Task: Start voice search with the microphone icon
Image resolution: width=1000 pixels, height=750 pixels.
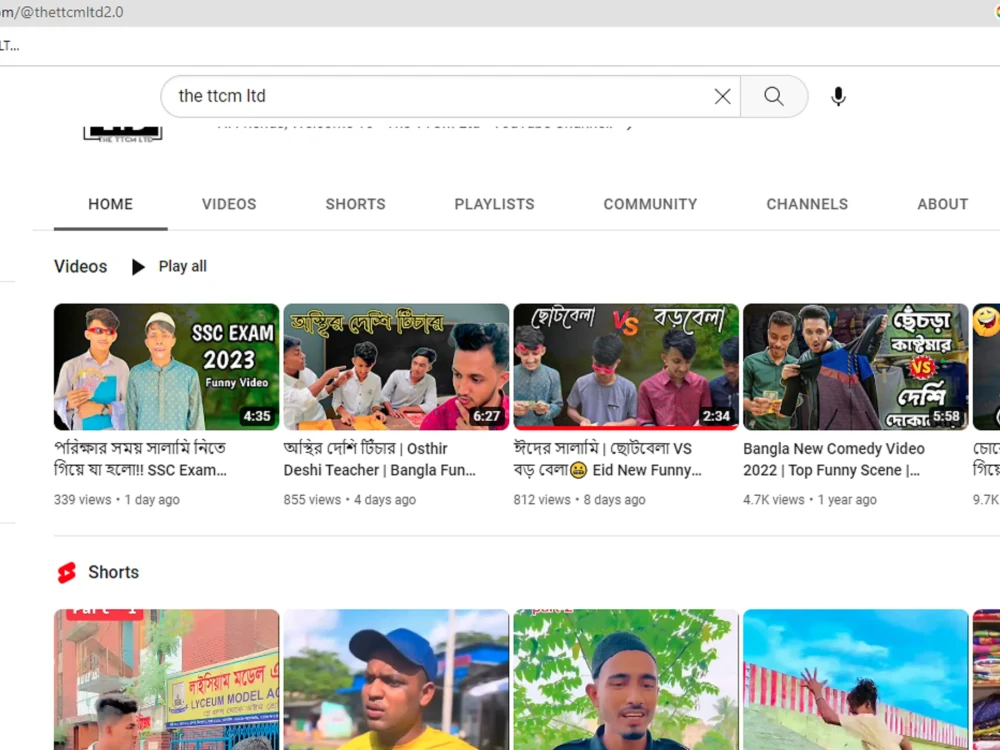Action: pyautogui.click(x=838, y=96)
